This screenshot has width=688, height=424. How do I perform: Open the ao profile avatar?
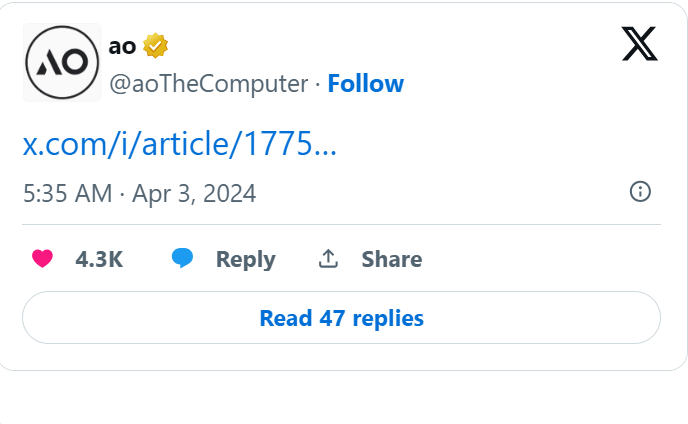click(62, 62)
